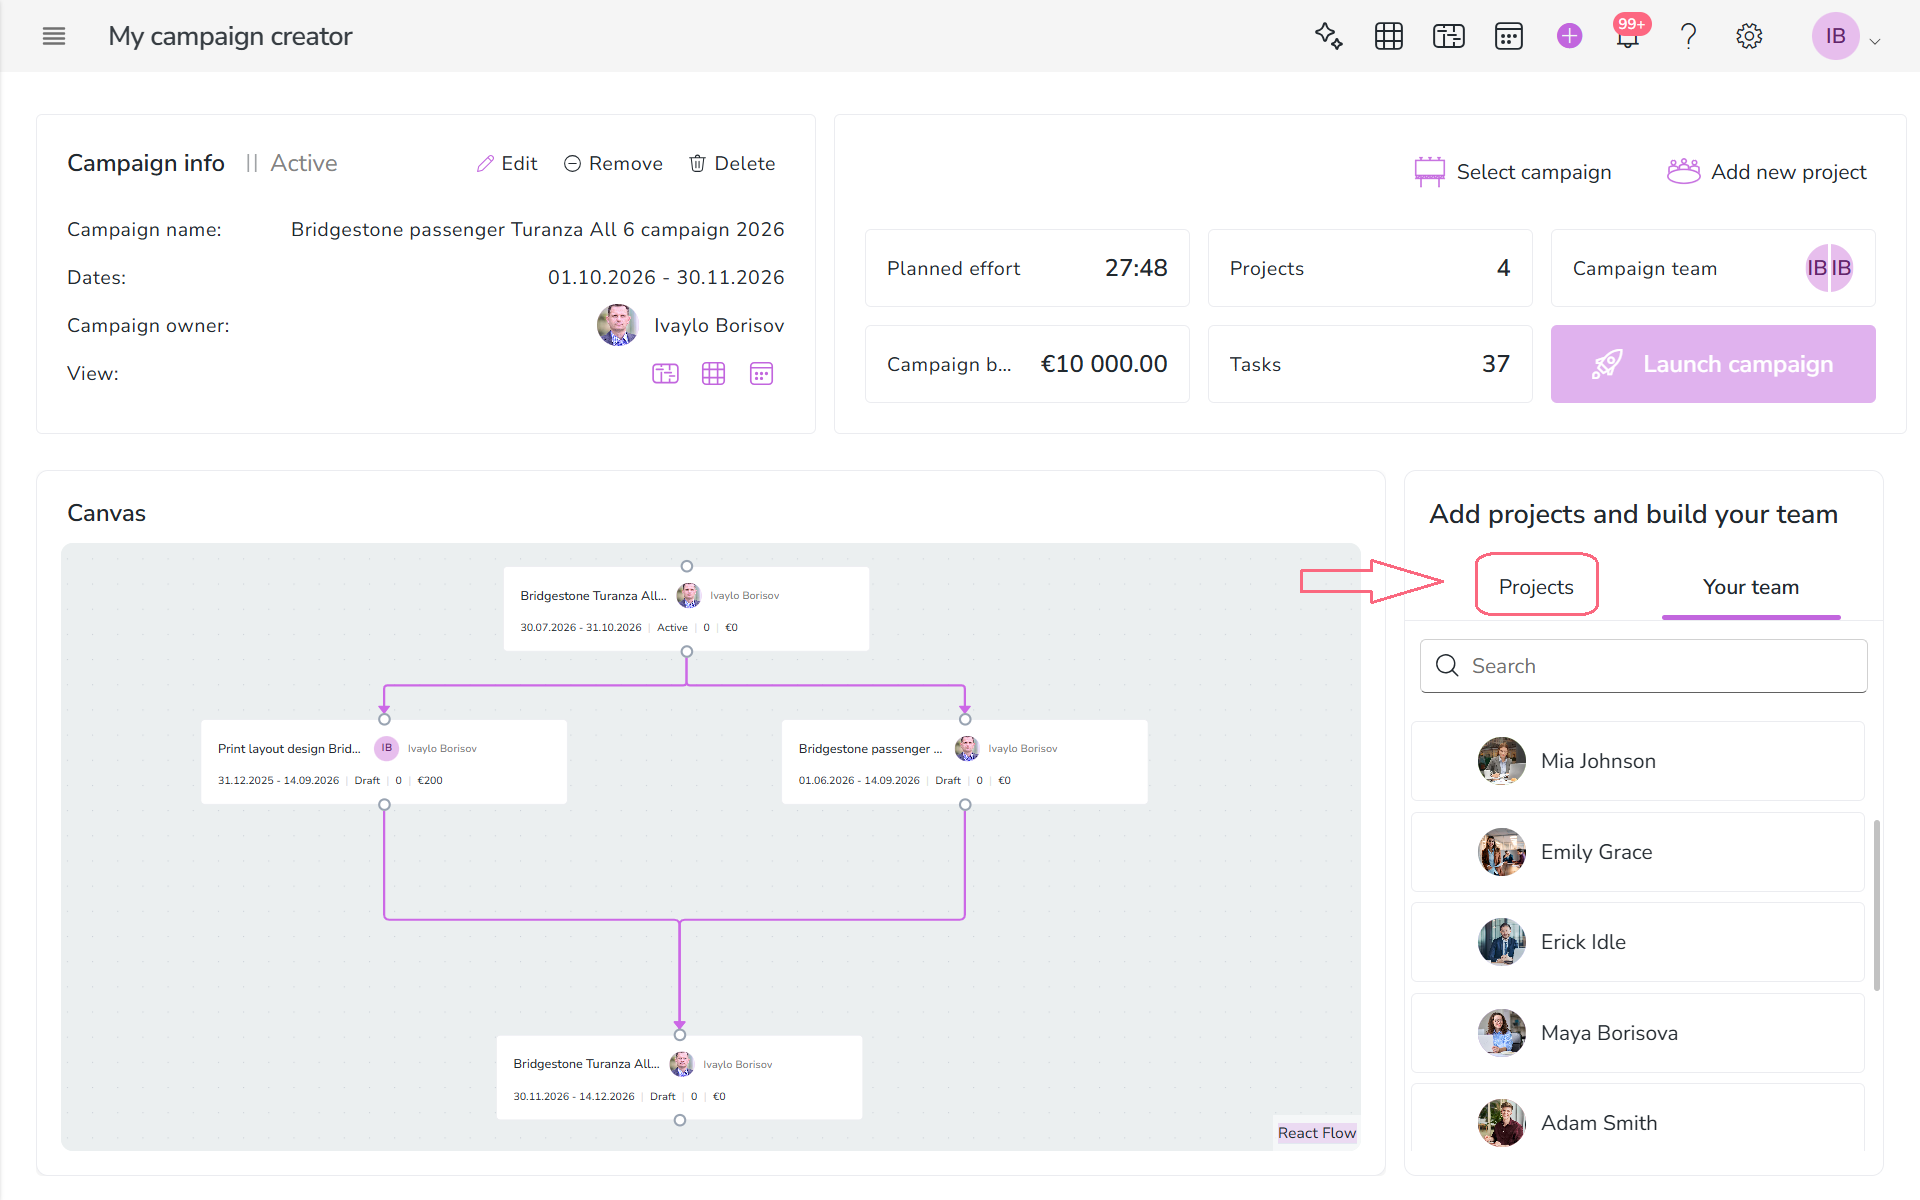The image size is (1920, 1200).
Task: Click the Planned effort 27:48 card
Action: [x=1027, y=268]
